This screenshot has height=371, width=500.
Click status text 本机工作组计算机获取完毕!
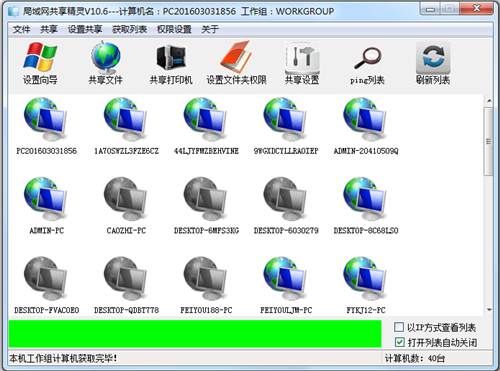63,359
